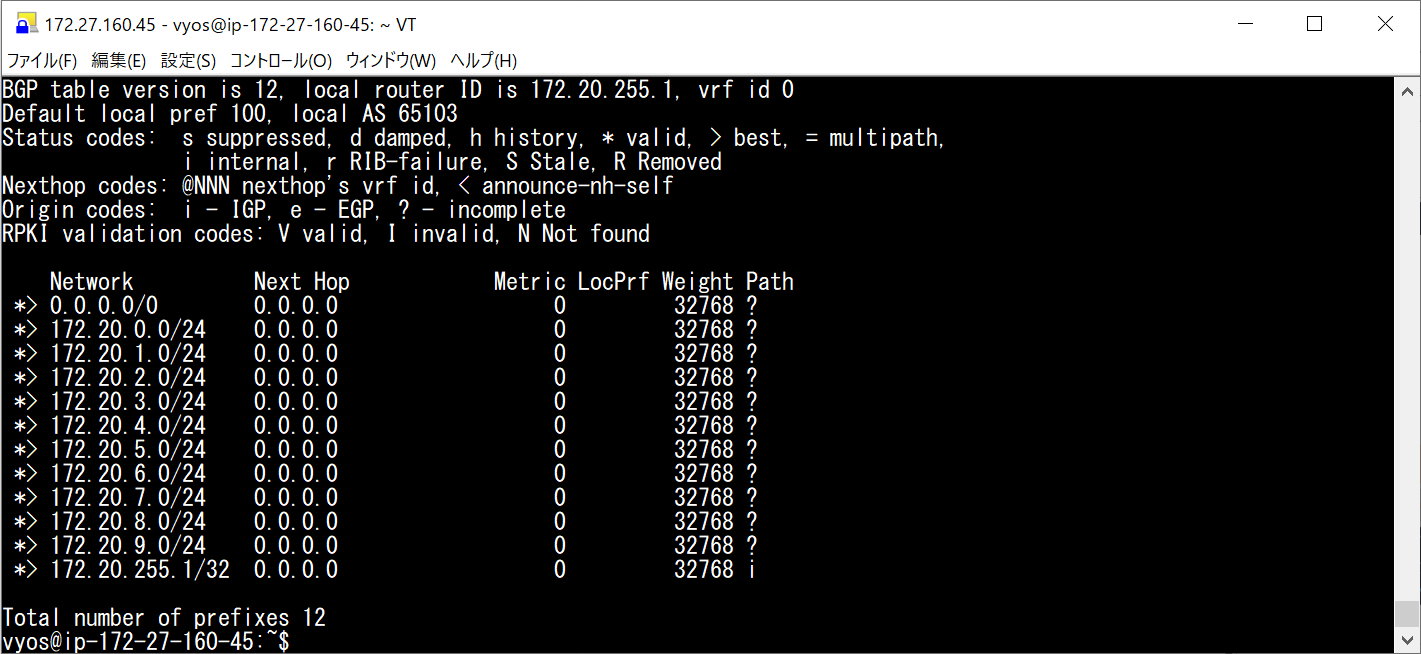Image resolution: width=1421 pixels, height=654 pixels.
Task: Close the terminal window
Action: [1385, 24]
